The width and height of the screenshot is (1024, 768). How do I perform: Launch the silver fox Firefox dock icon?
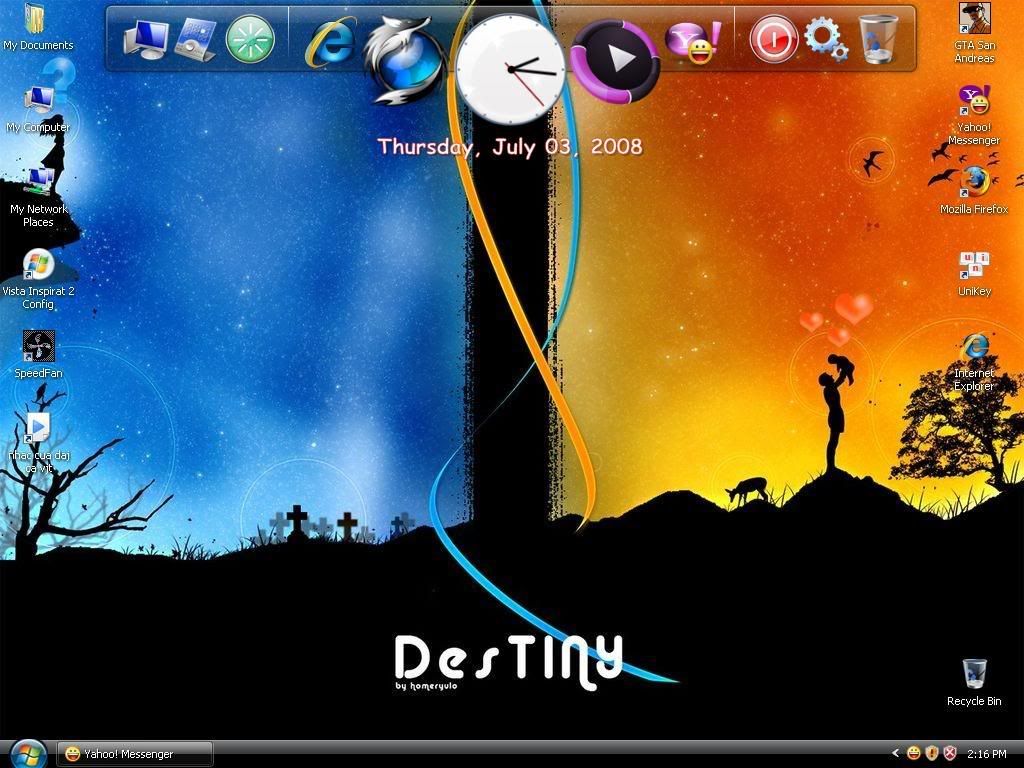403,60
